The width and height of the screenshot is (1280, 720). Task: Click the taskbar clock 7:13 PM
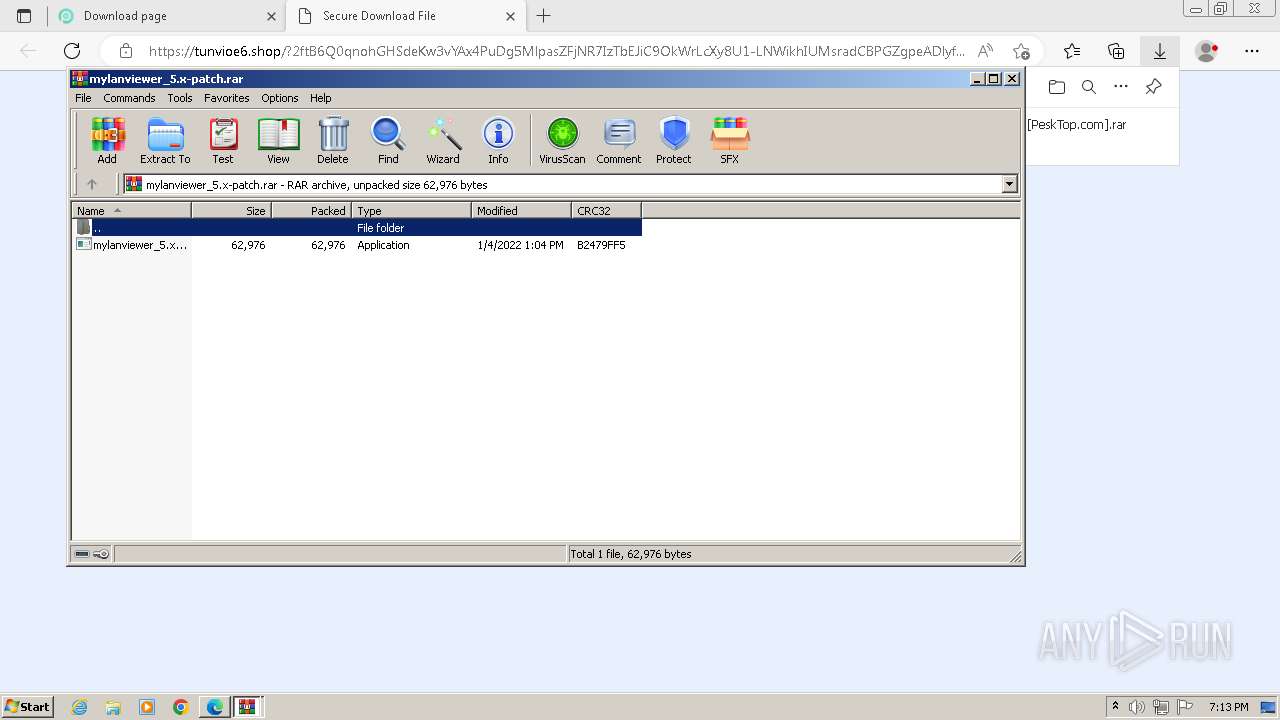[1229, 707]
